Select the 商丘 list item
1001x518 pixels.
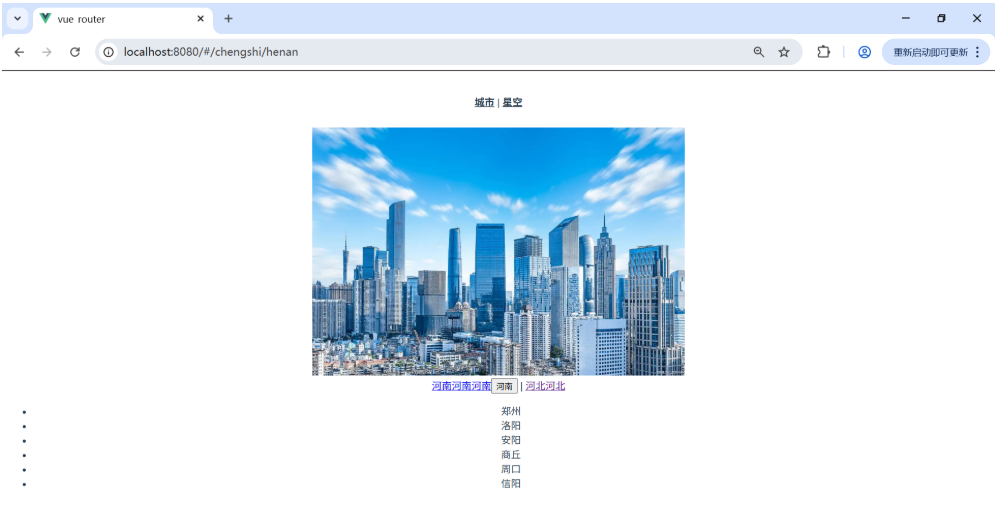click(x=511, y=455)
